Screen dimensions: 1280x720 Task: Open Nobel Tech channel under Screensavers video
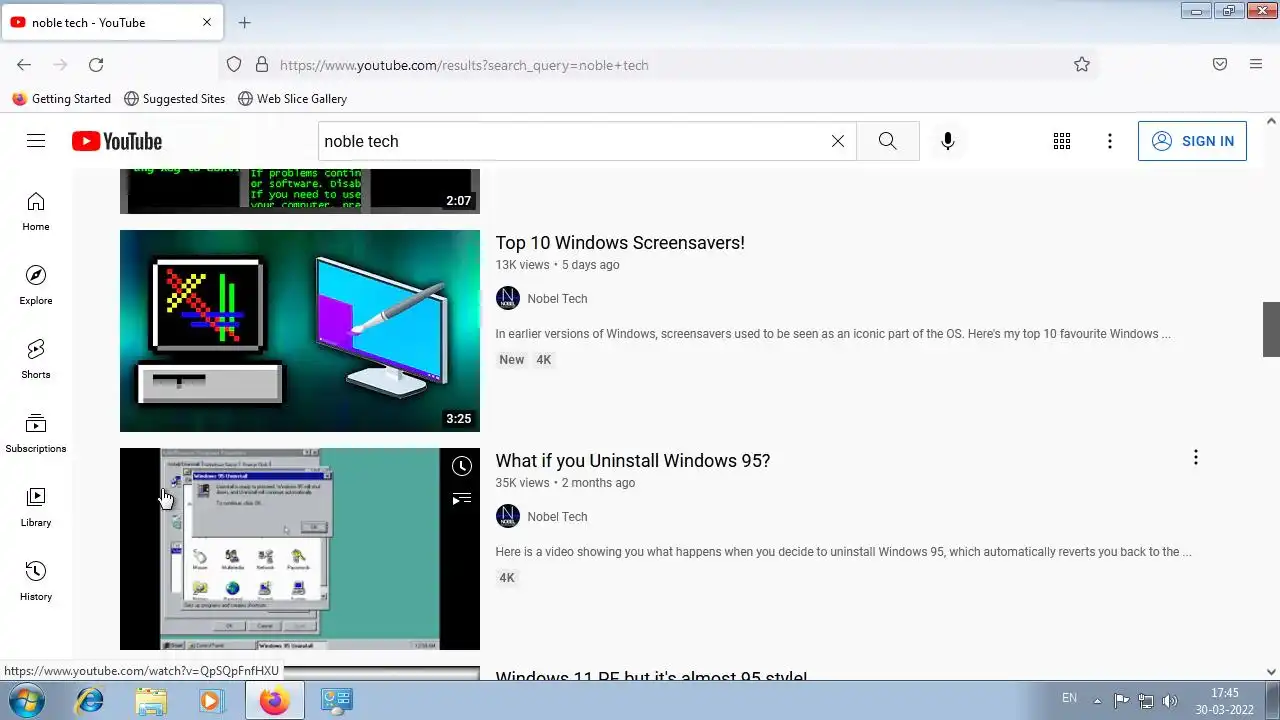coord(557,299)
